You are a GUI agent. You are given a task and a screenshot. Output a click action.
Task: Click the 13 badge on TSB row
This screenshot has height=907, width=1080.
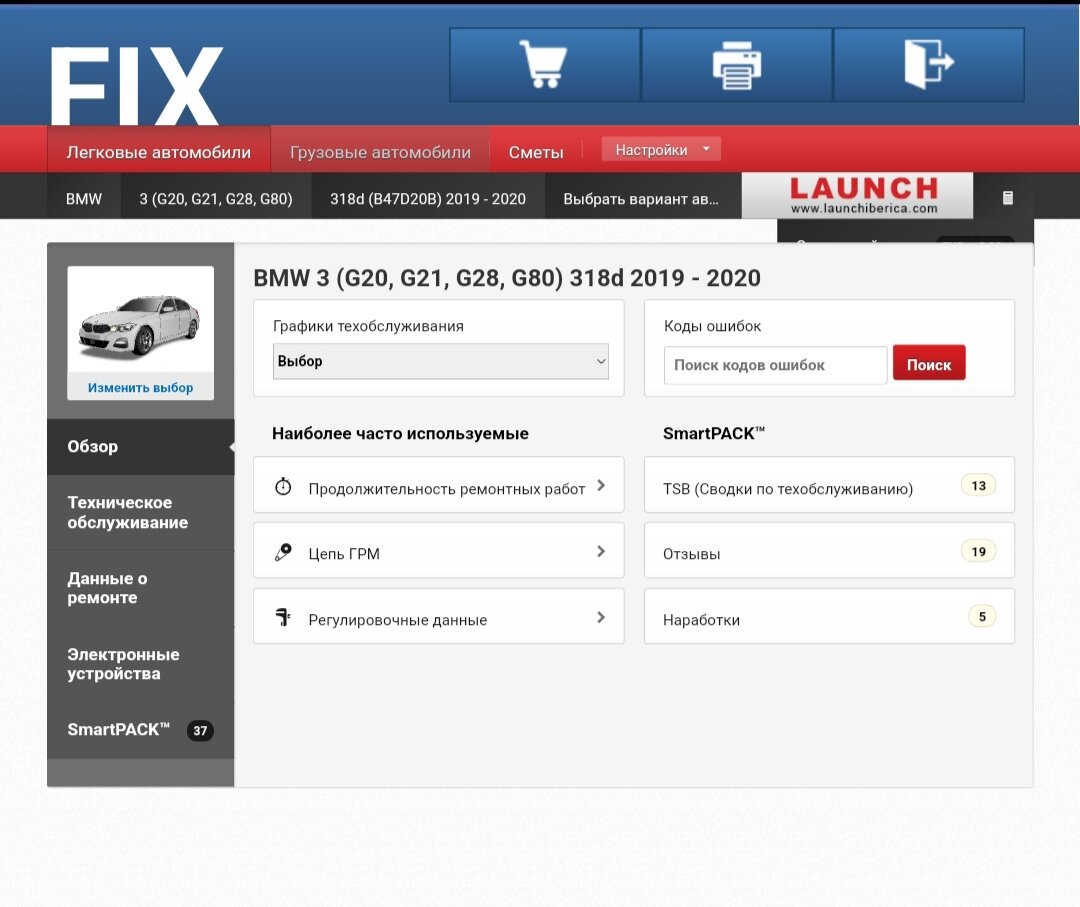pos(978,486)
